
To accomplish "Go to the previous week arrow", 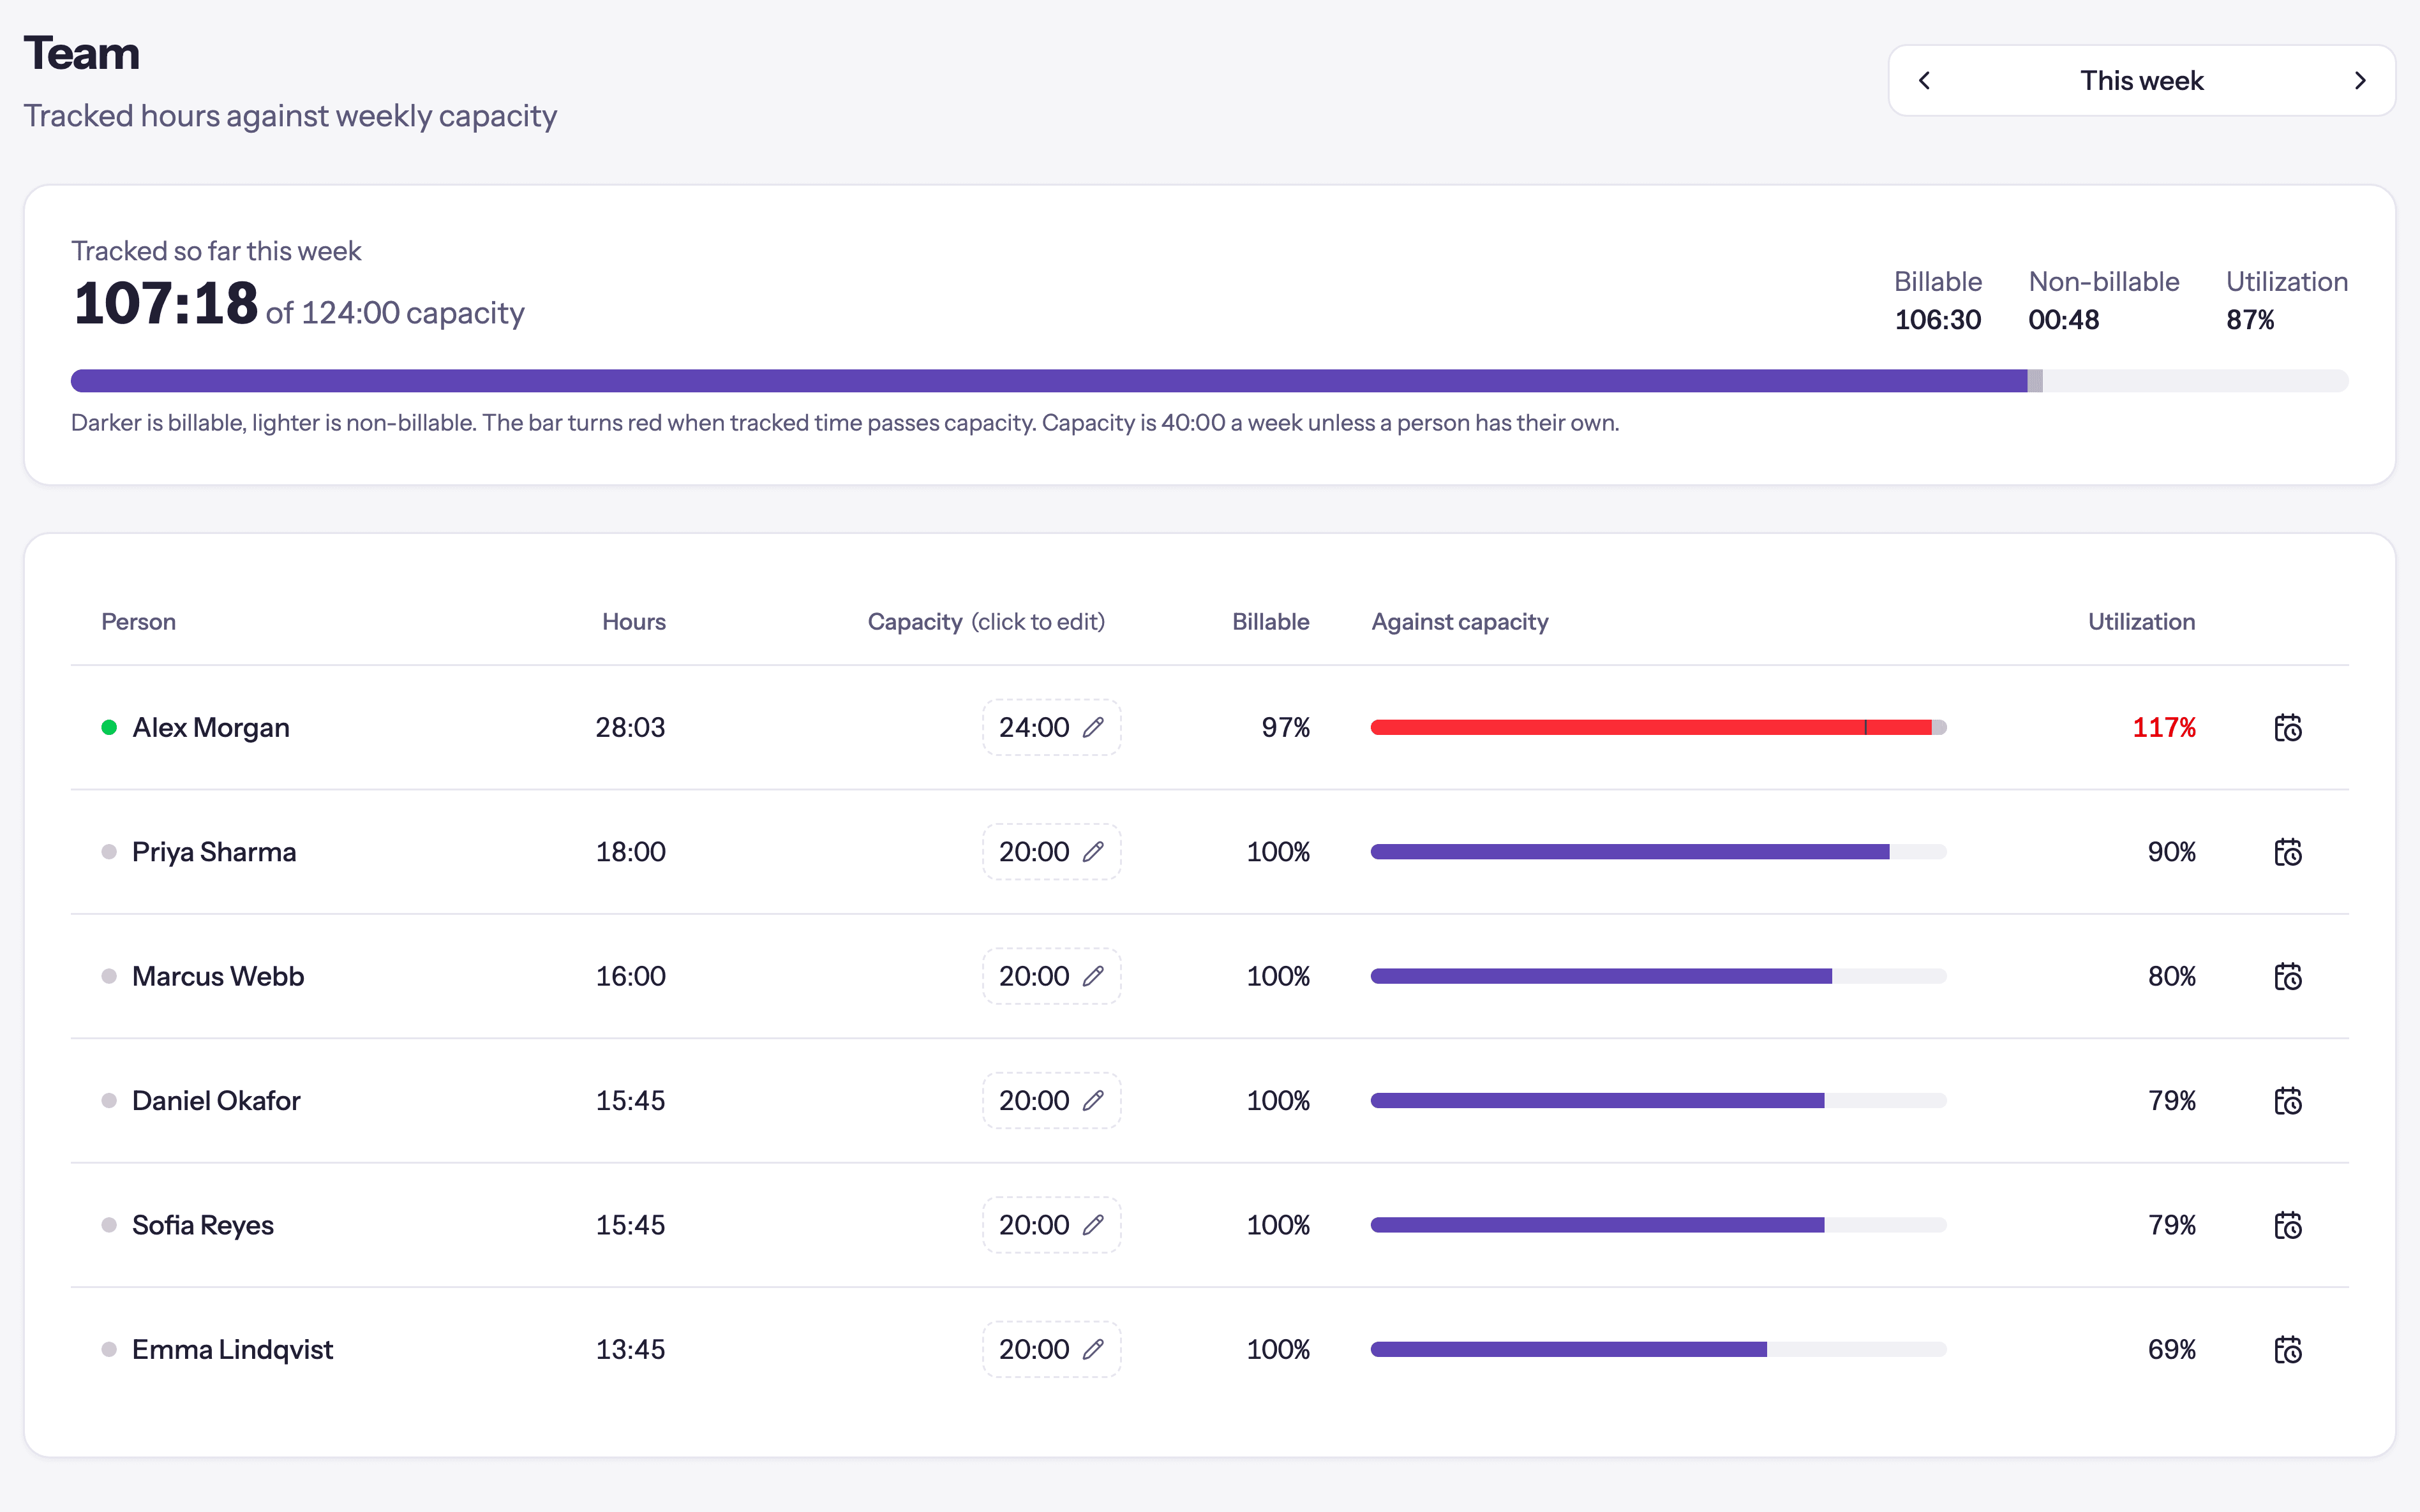I will [x=1924, y=80].
